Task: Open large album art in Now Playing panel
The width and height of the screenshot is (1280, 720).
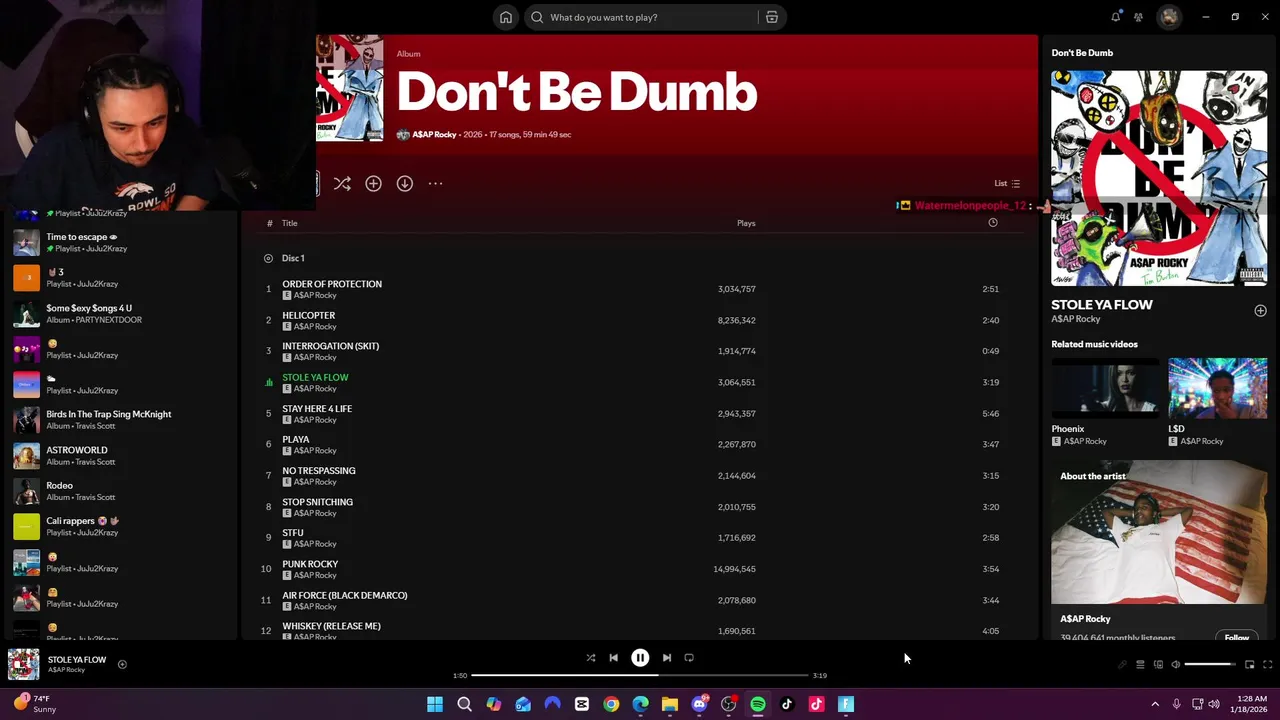Action: [x=1159, y=178]
